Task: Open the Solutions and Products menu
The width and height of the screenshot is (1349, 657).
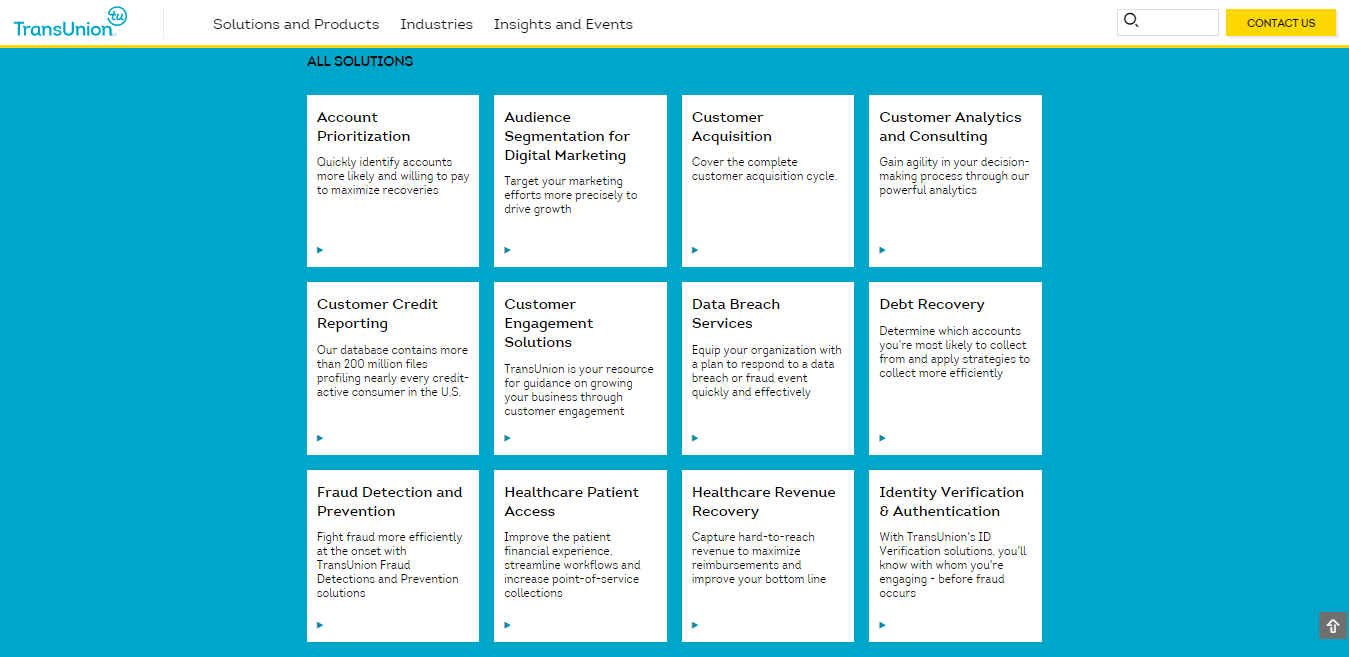Action: 296,24
